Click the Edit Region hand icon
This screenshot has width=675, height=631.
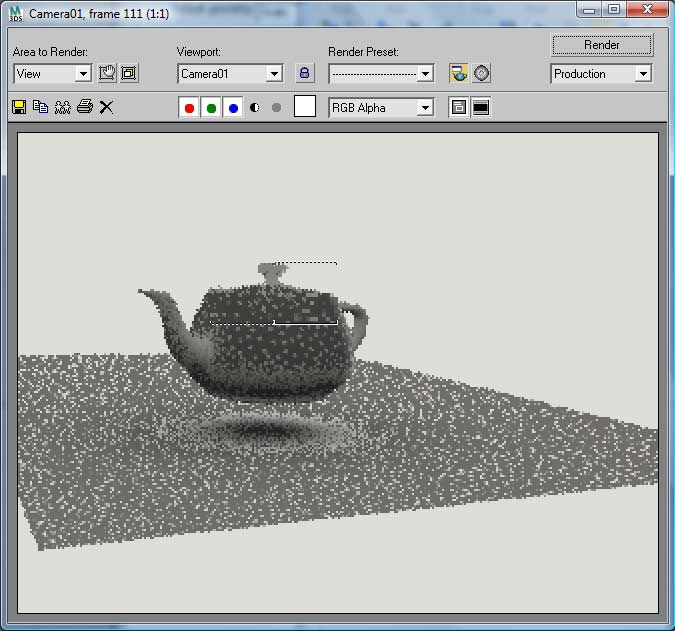[107, 73]
